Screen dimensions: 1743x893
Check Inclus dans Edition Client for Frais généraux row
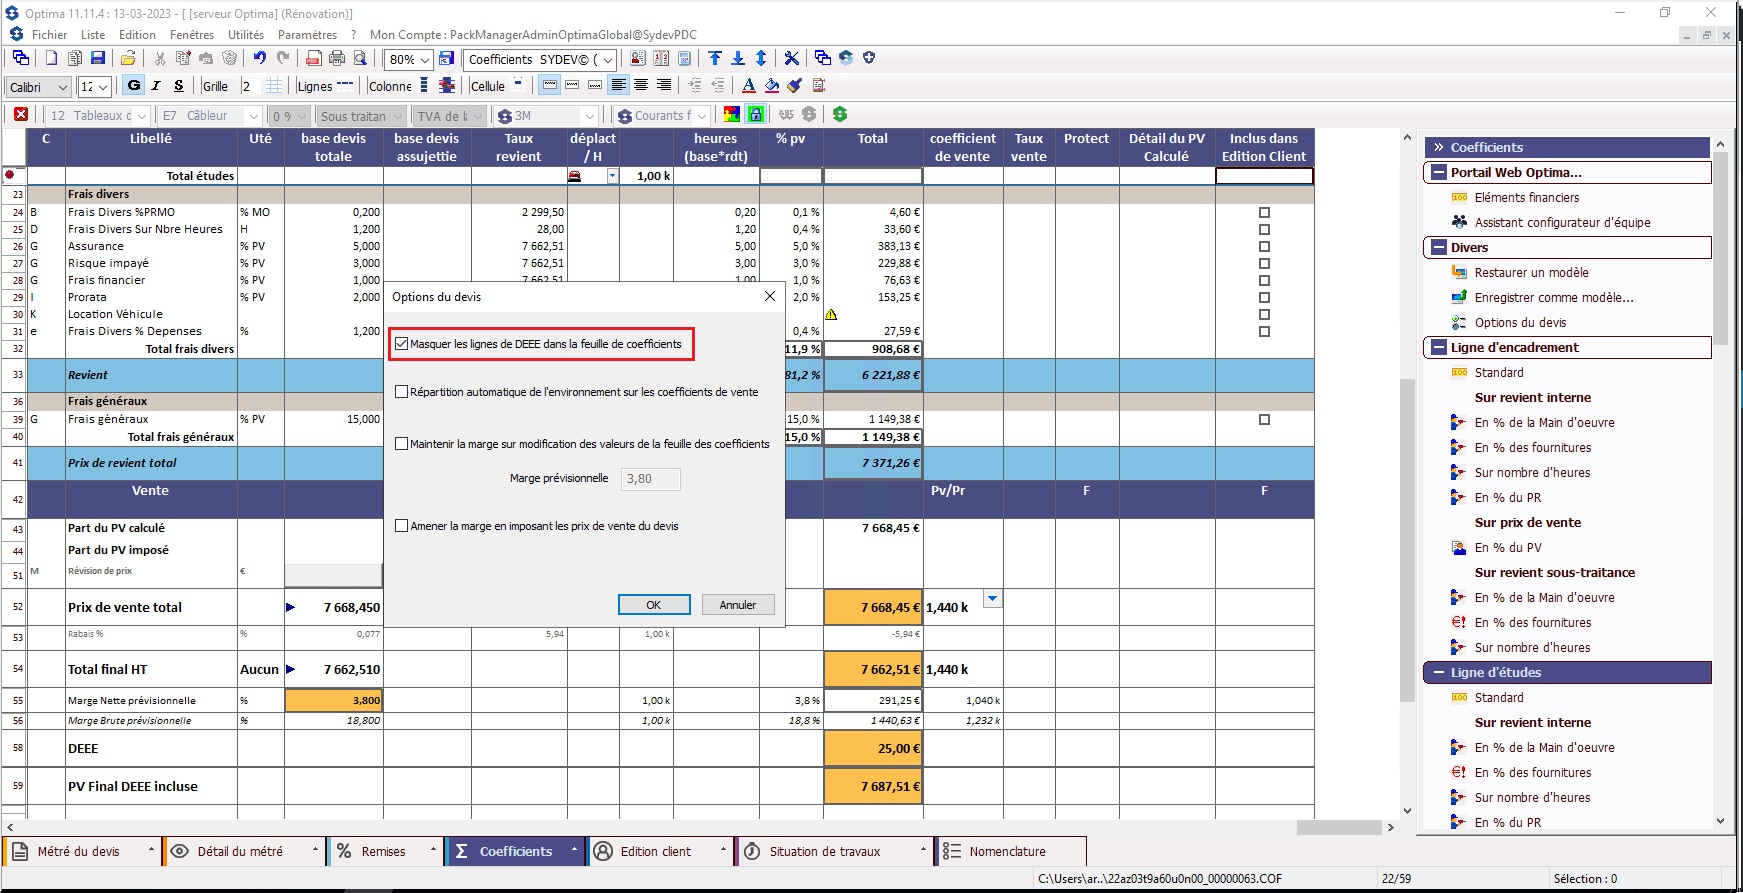(1264, 420)
